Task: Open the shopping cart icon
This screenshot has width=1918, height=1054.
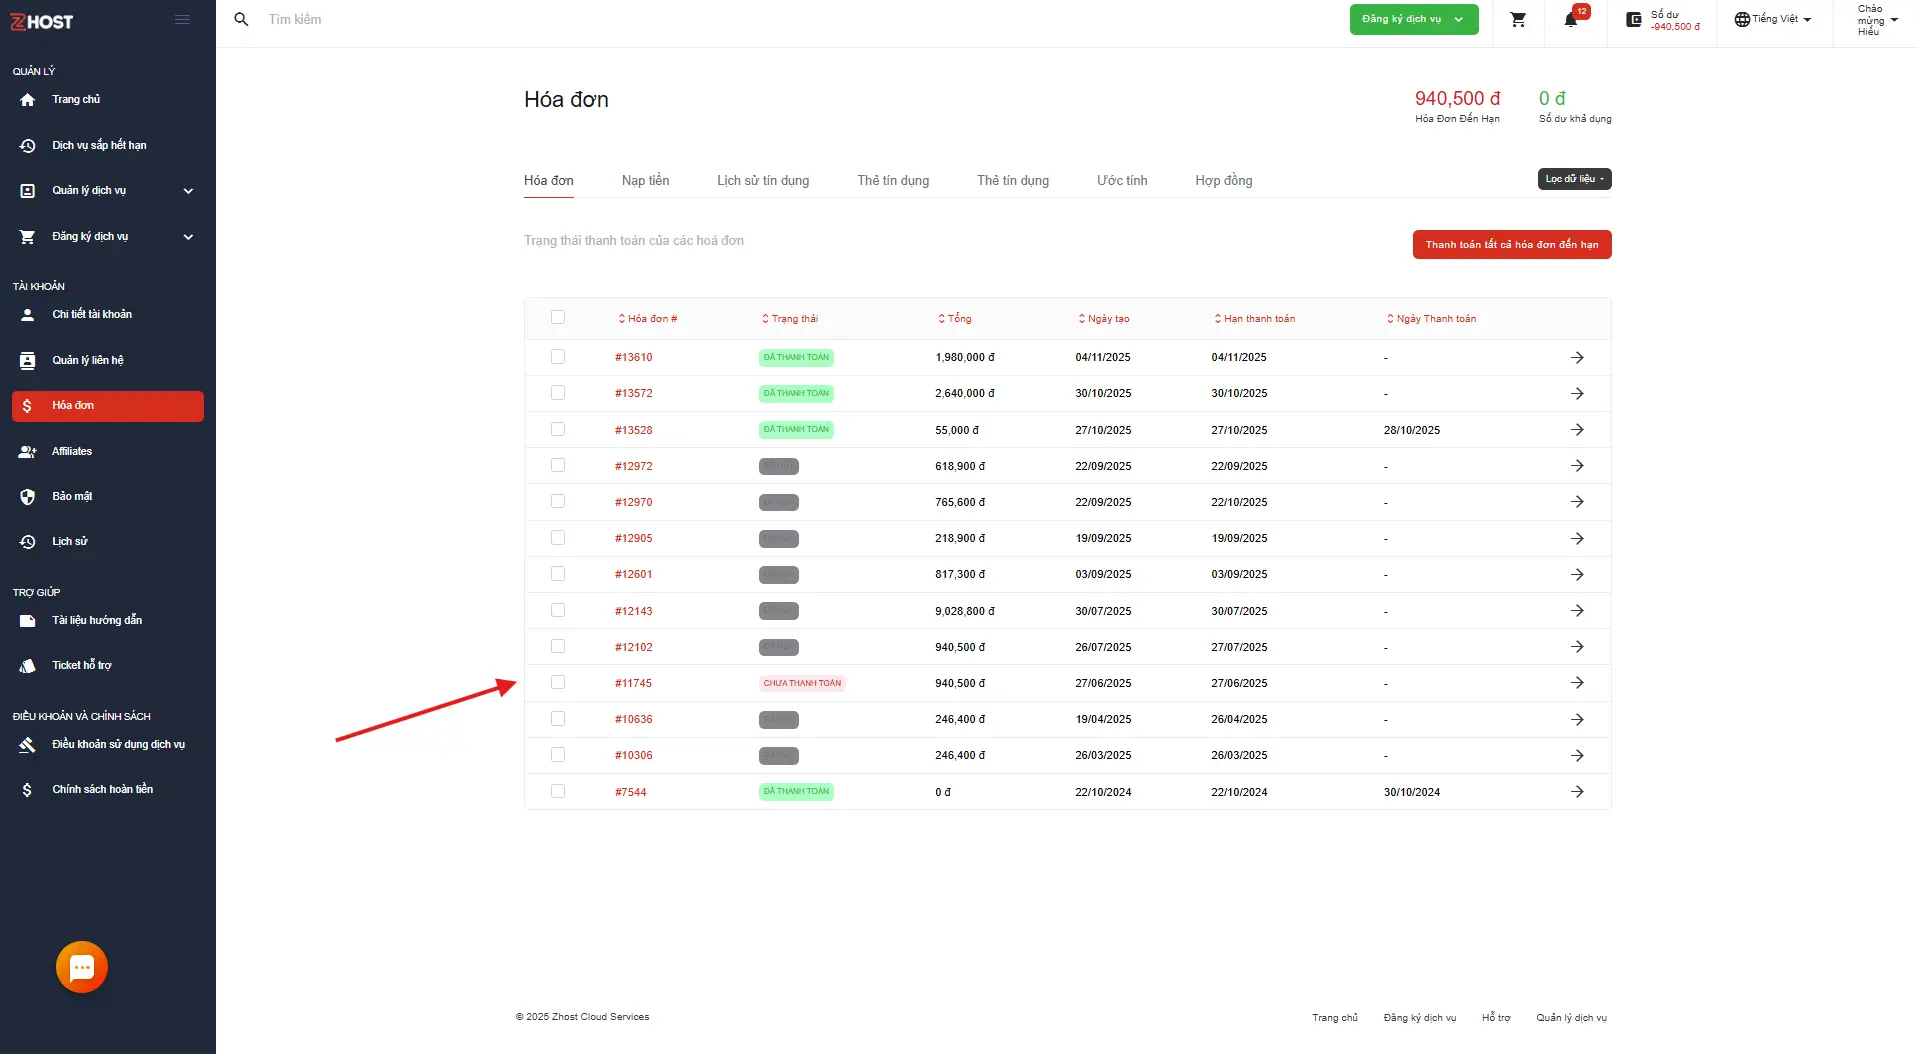Action: [x=1518, y=20]
